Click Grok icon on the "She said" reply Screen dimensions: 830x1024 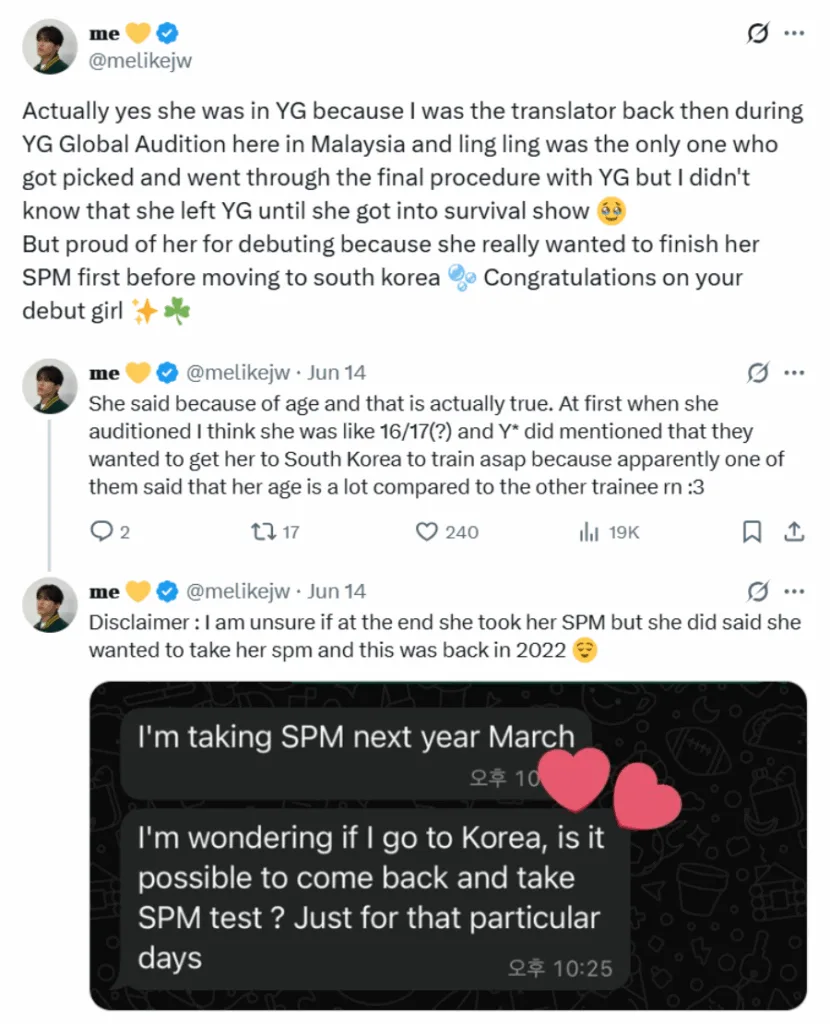[758, 373]
